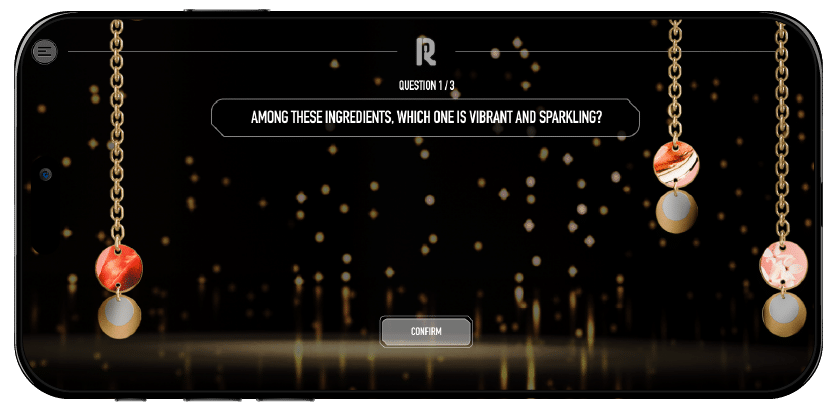This screenshot has width=838, height=411.
Task: Choose the orange-striped ingredient medallion
Action: pyautogui.click(x=676, y=164)
